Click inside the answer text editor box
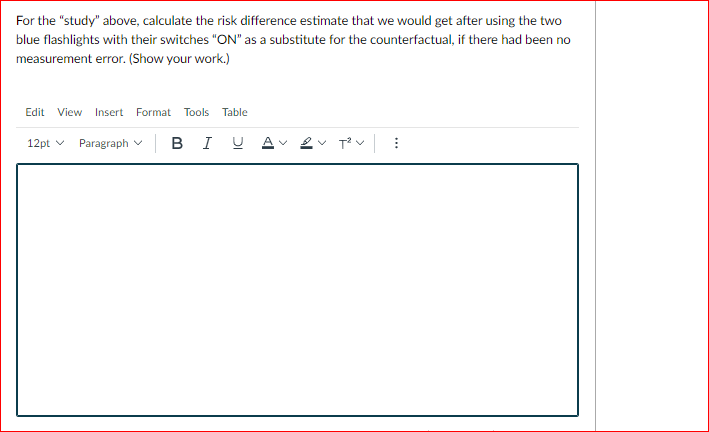The width and height of the screenshot is (709, 432). [x=298, y=290]
